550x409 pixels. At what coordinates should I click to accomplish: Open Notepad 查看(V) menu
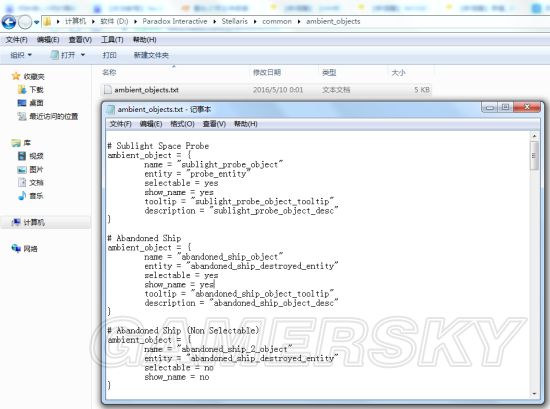point(214,124)
